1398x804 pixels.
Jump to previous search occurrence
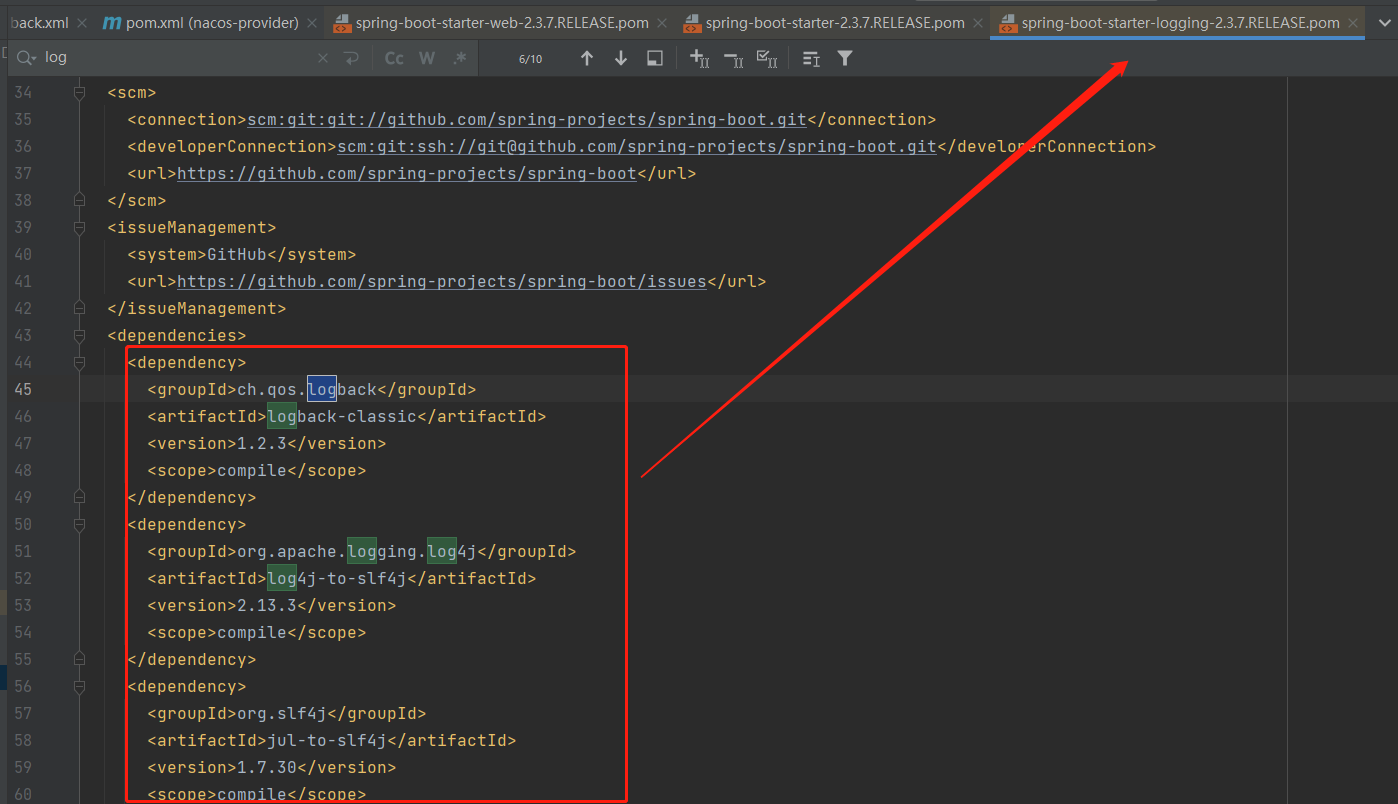(587, 59)
